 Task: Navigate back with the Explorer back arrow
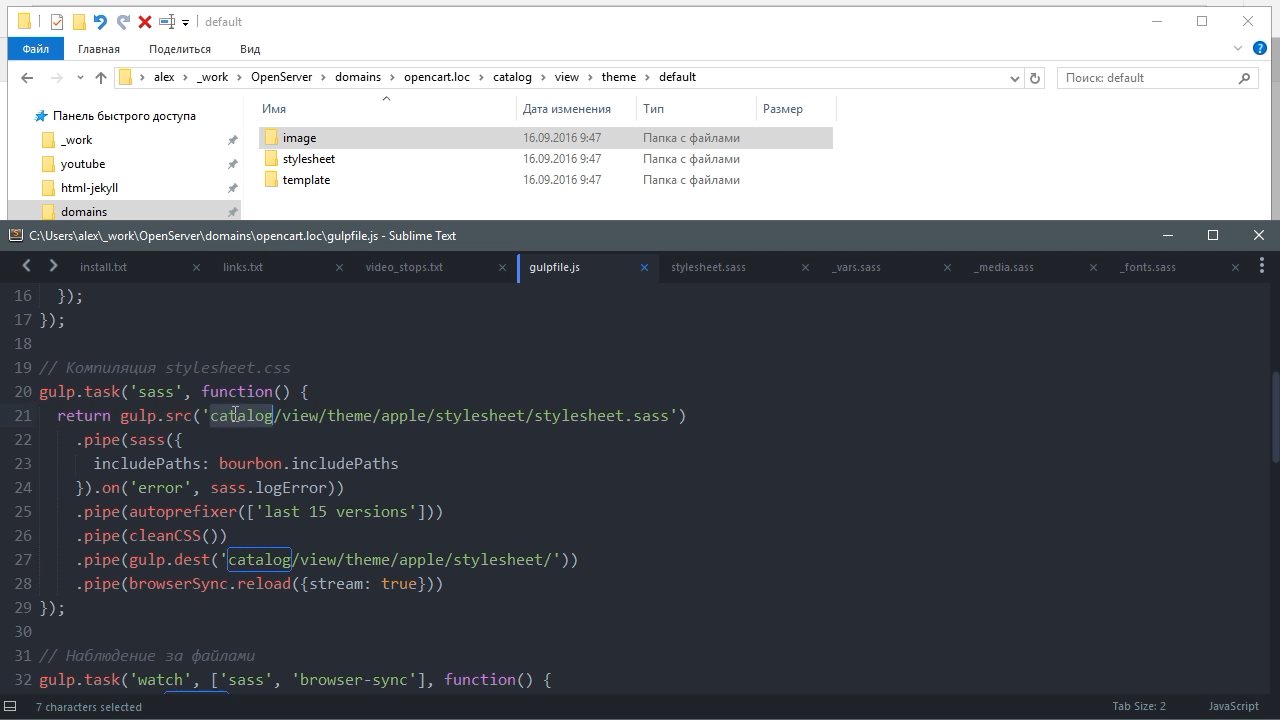coord(29,78)
